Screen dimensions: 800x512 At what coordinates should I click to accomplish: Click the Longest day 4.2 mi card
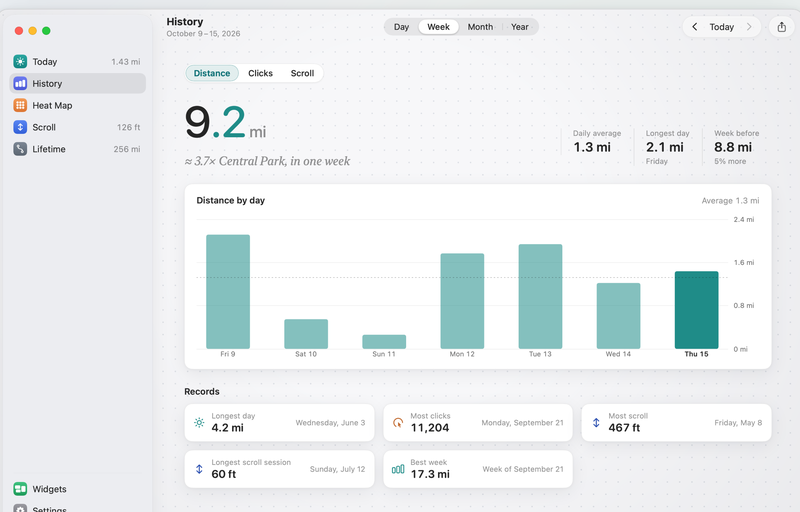coord(279,423)
